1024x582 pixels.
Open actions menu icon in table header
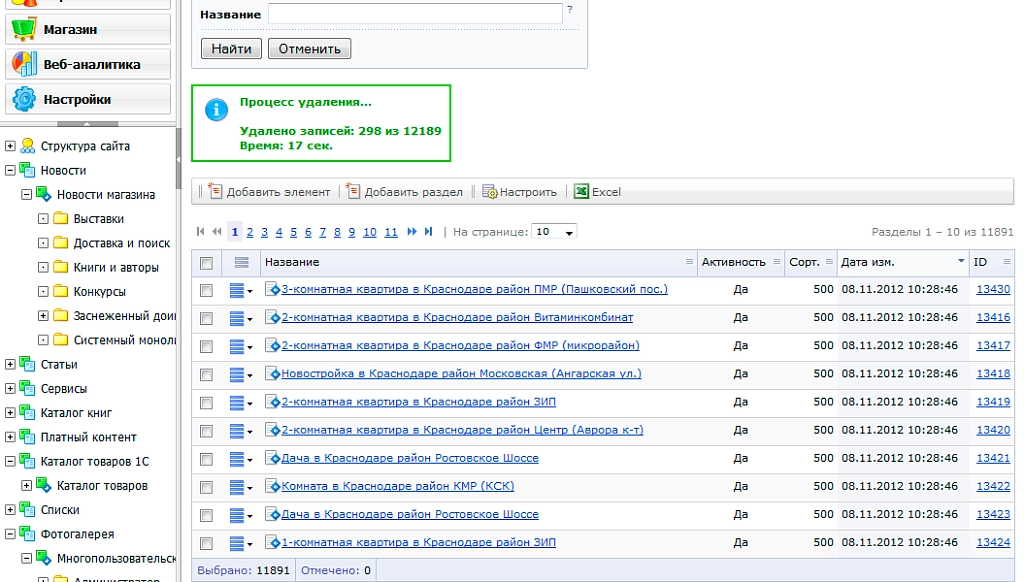point(241,263)
